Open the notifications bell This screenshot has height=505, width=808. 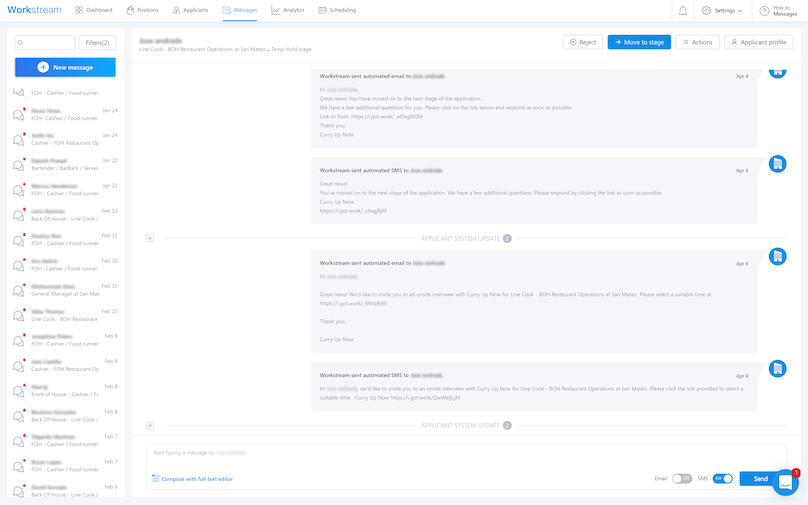click(x=683, y=10)
